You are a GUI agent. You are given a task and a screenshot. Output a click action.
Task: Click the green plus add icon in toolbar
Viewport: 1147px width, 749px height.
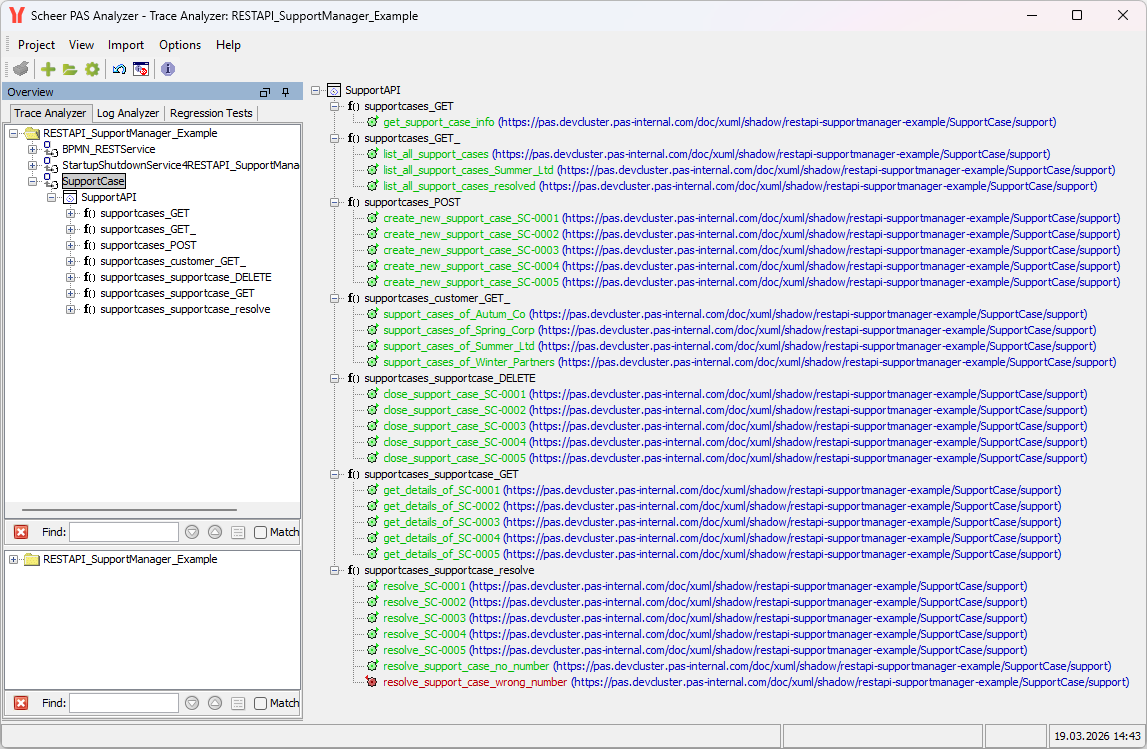47,69
